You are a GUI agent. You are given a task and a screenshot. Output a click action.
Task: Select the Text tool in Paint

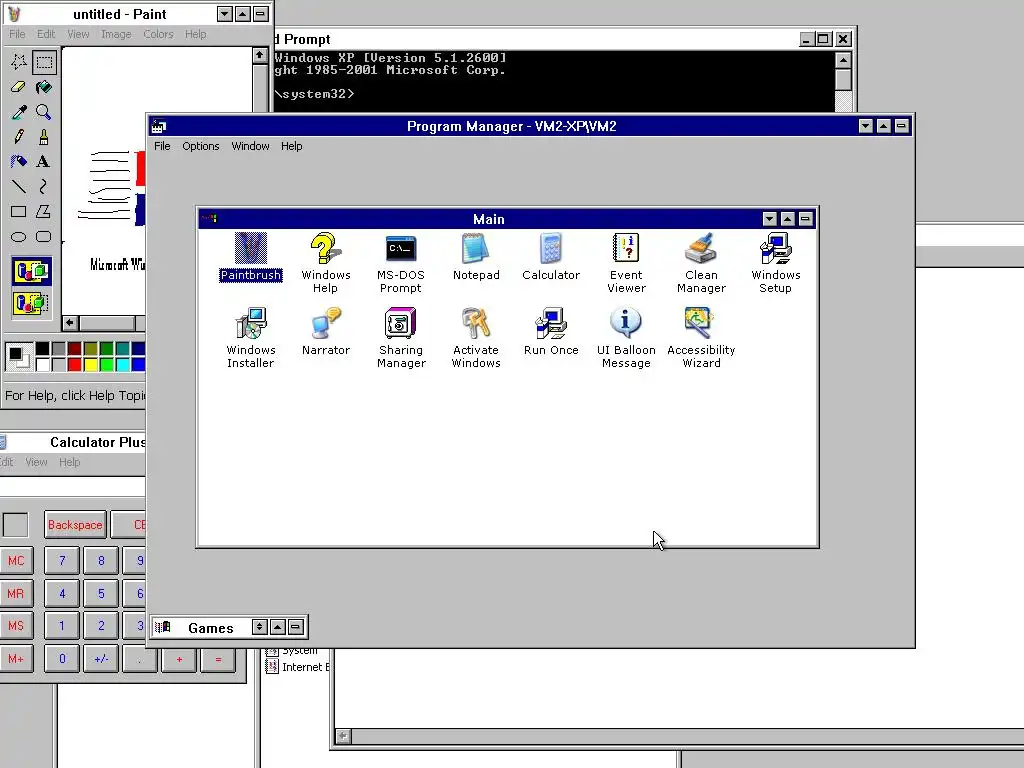(x=44, y=161)
